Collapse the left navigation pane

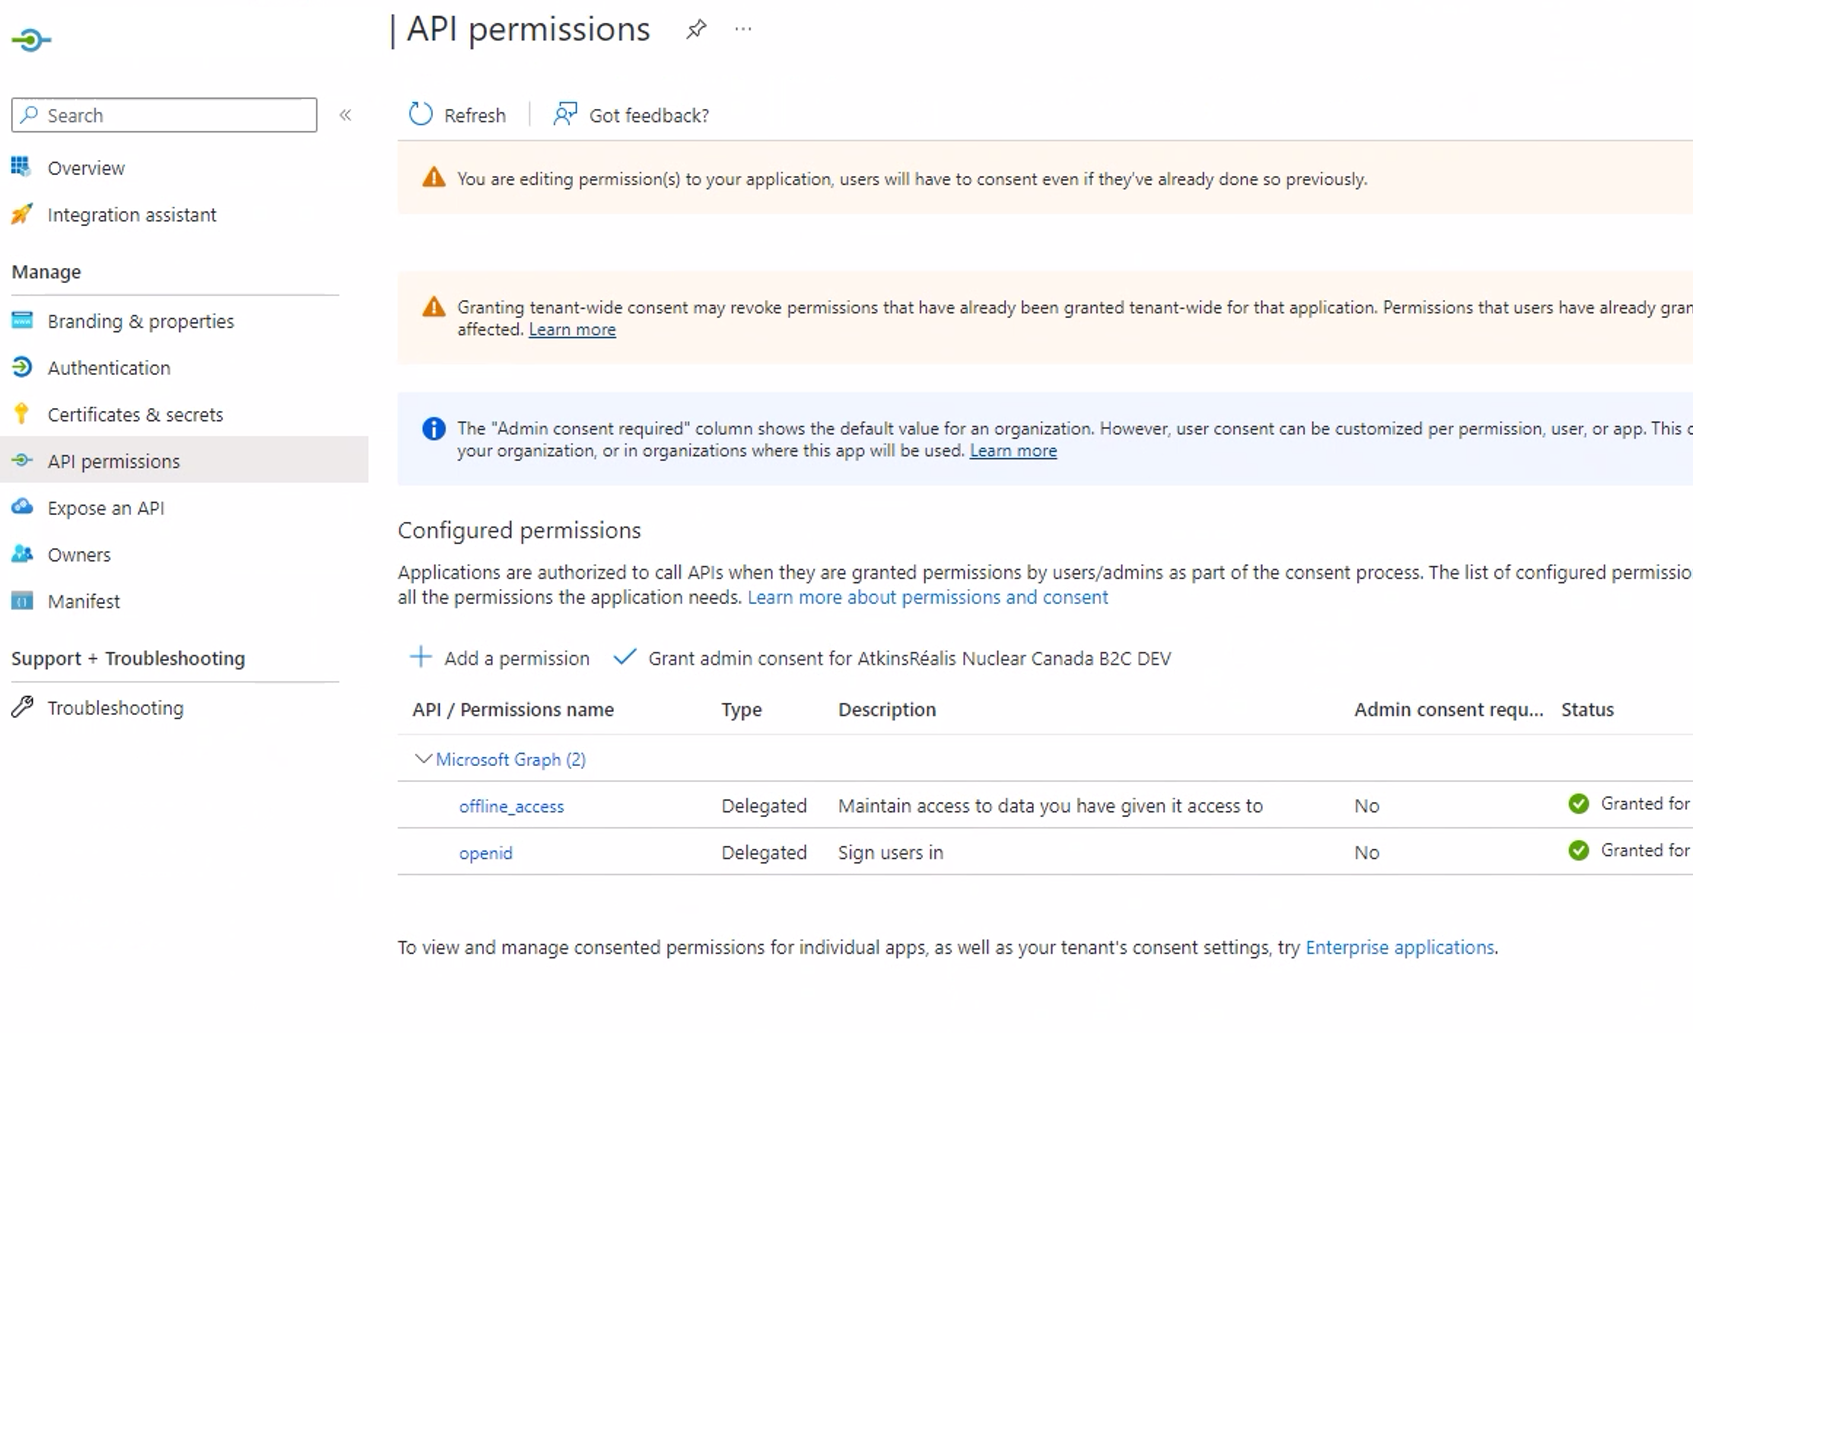coord(345,114)
